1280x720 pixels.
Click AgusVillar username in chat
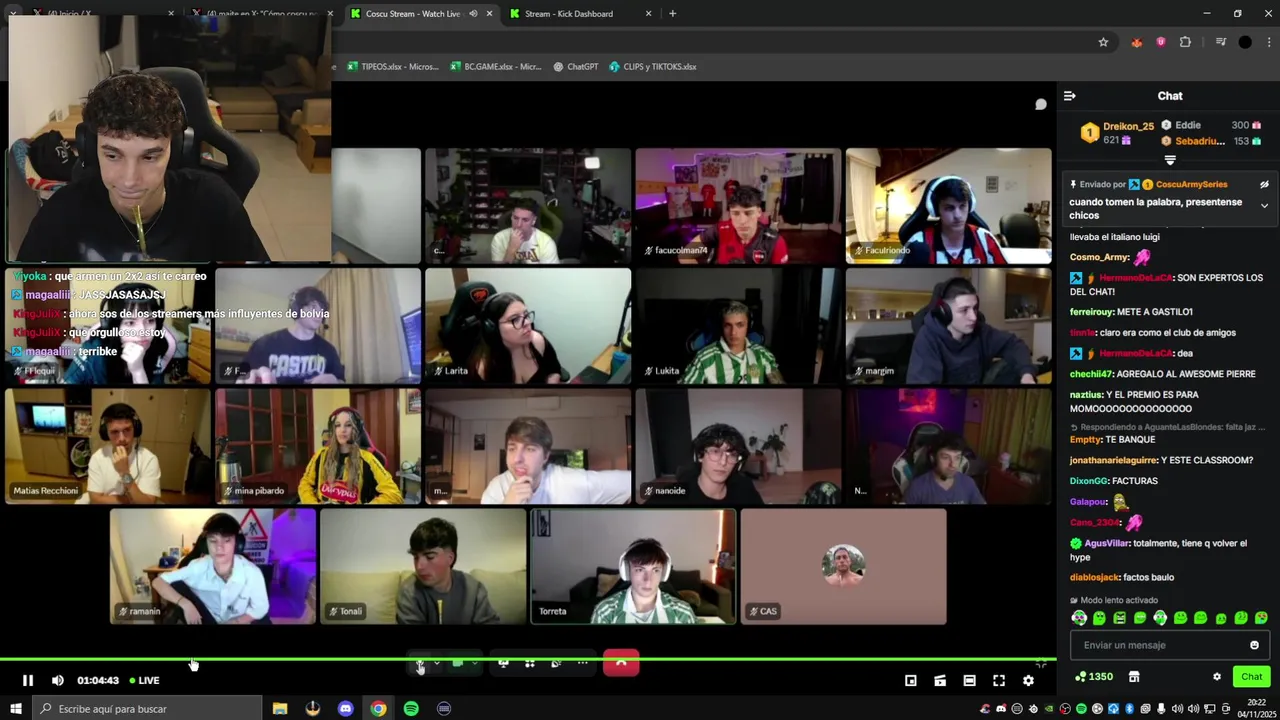(x=1107, y=543)
